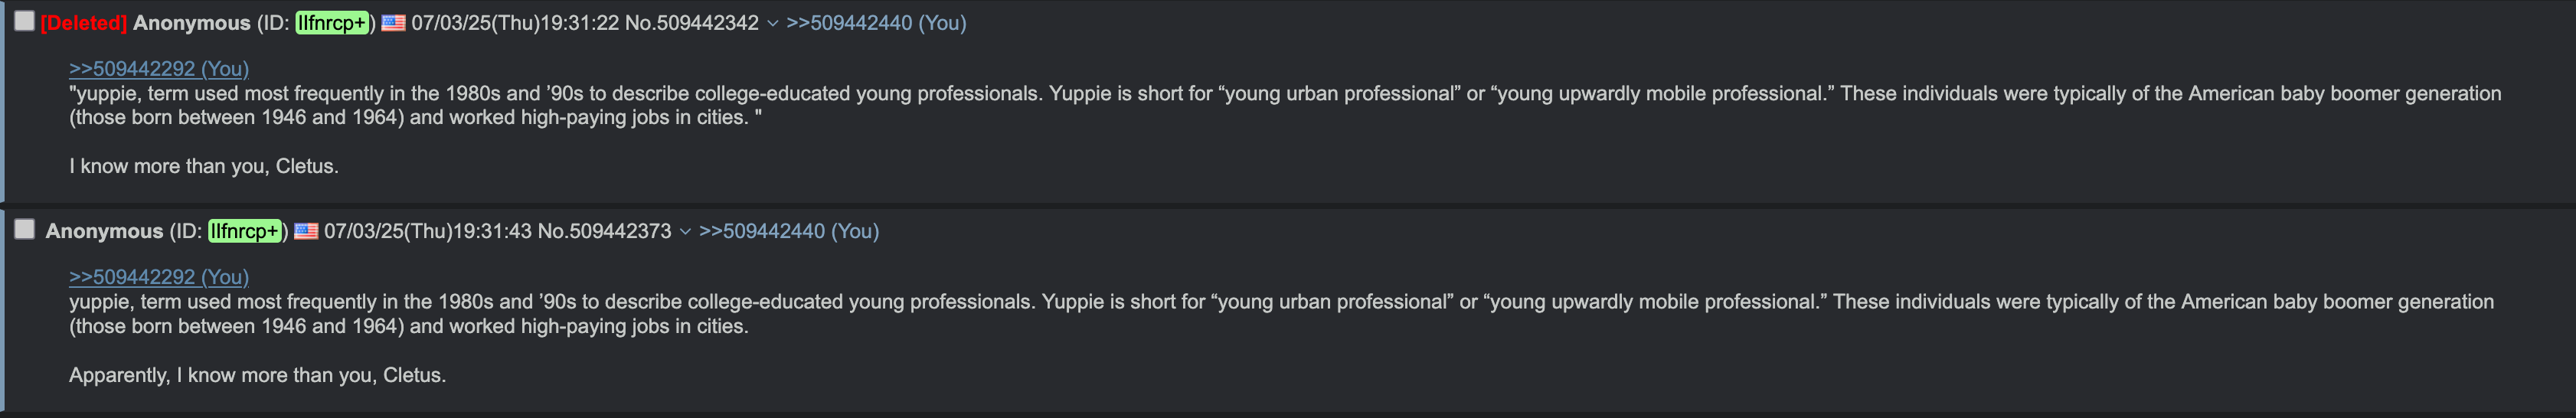The width and height of the screenshot is (2576, 418).
Task: Click the US flag on the deleted post
Action: (393, 23)
